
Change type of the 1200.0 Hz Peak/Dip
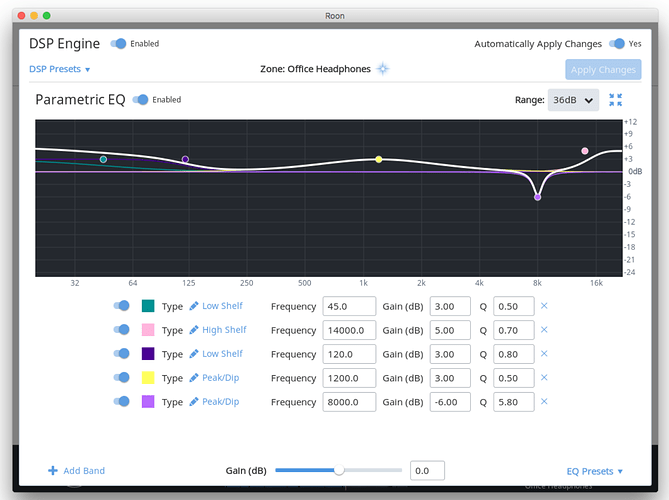coord(221,378)
